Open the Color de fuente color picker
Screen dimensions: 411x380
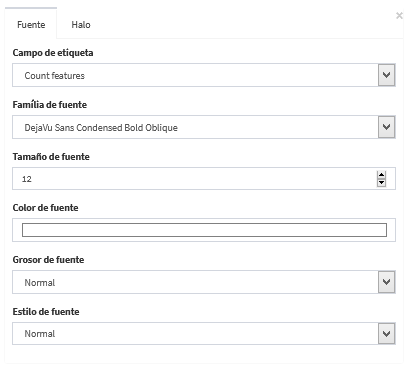(204, 230)
